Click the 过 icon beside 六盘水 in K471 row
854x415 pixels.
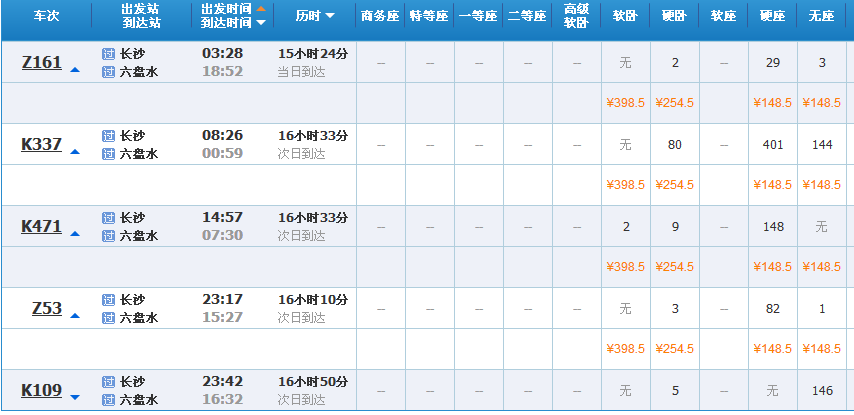(x=108, y=236)
